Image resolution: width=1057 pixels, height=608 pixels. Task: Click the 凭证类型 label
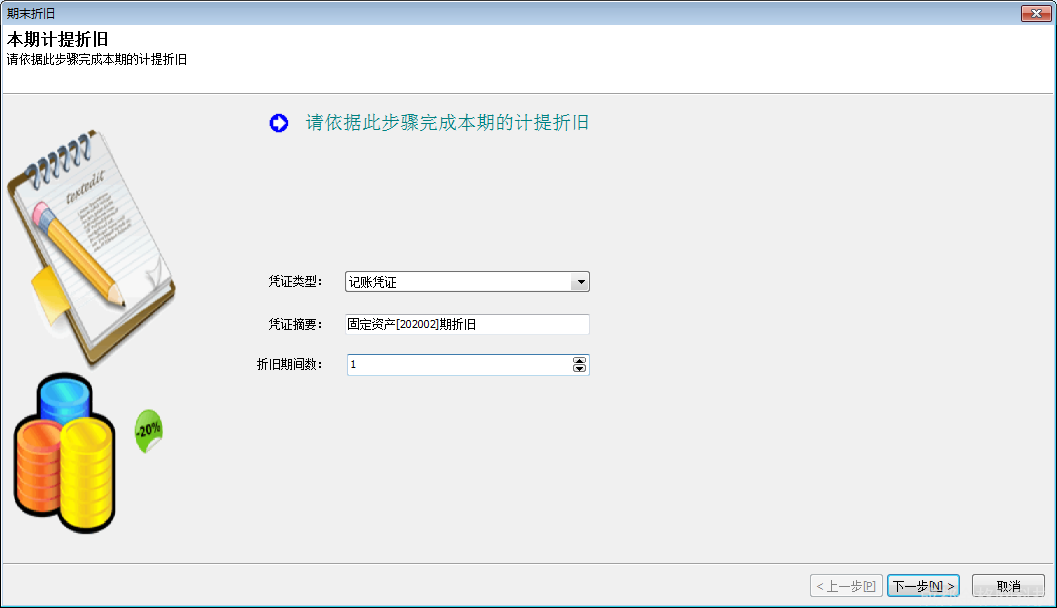[x=295, y=282]
